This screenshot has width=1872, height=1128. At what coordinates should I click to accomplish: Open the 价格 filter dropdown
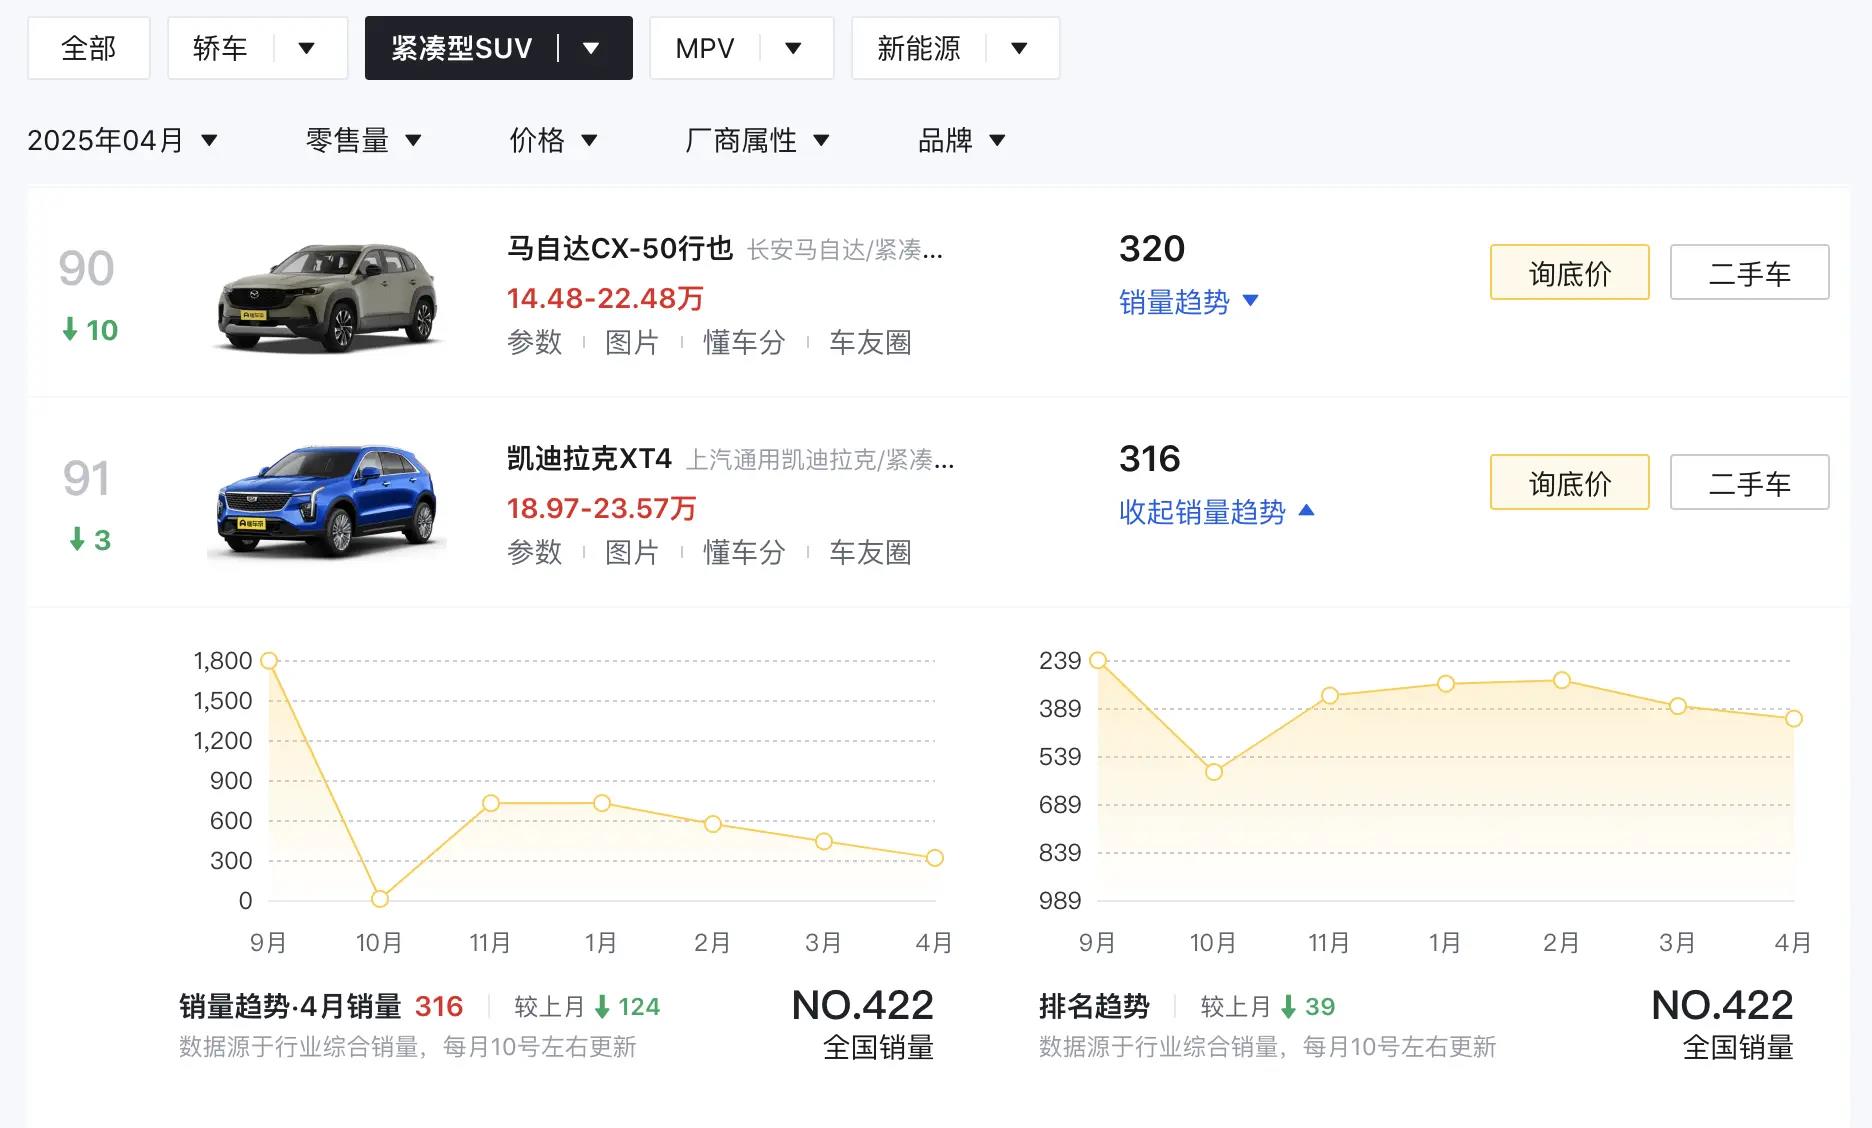554,140
